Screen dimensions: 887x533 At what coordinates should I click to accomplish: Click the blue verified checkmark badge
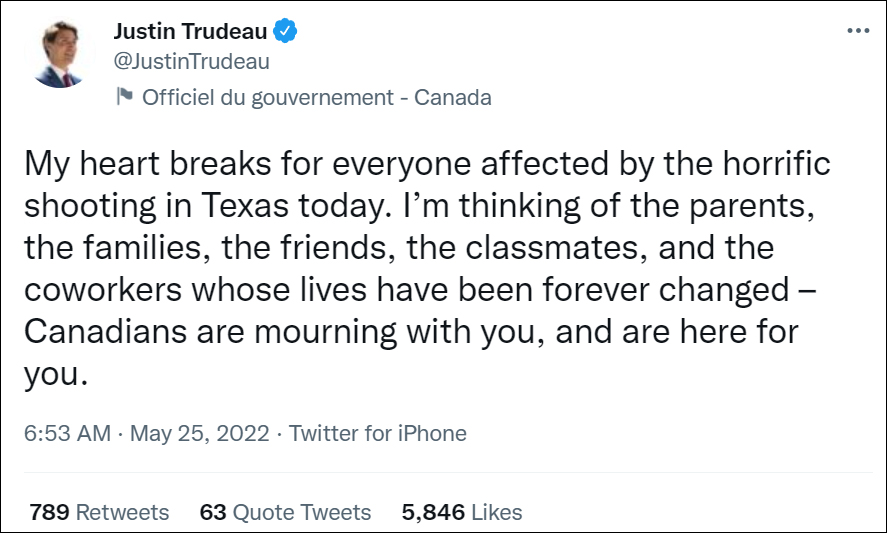point(286,31)
